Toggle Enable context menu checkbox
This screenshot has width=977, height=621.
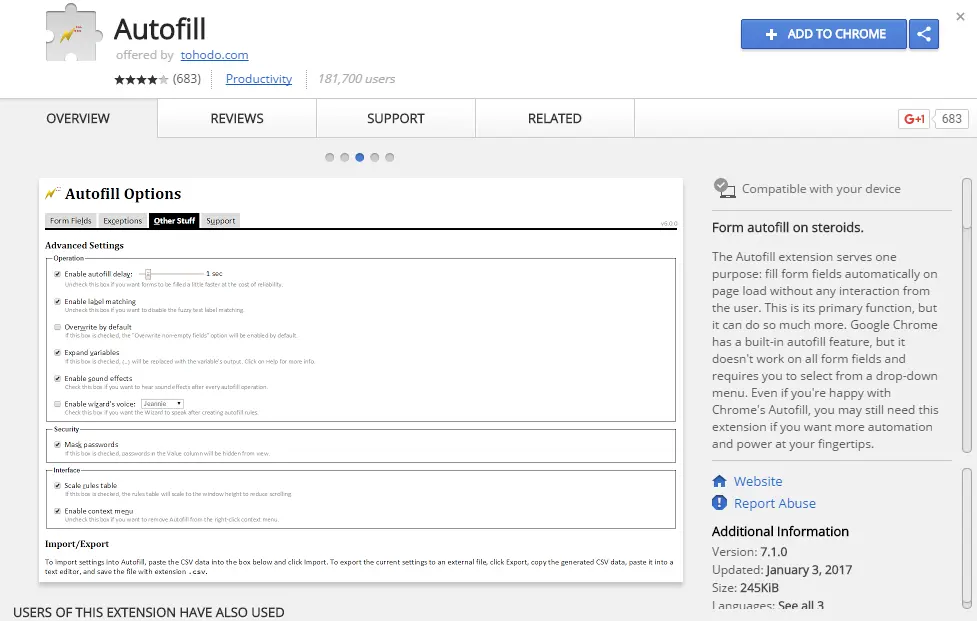tap(57, 511)
